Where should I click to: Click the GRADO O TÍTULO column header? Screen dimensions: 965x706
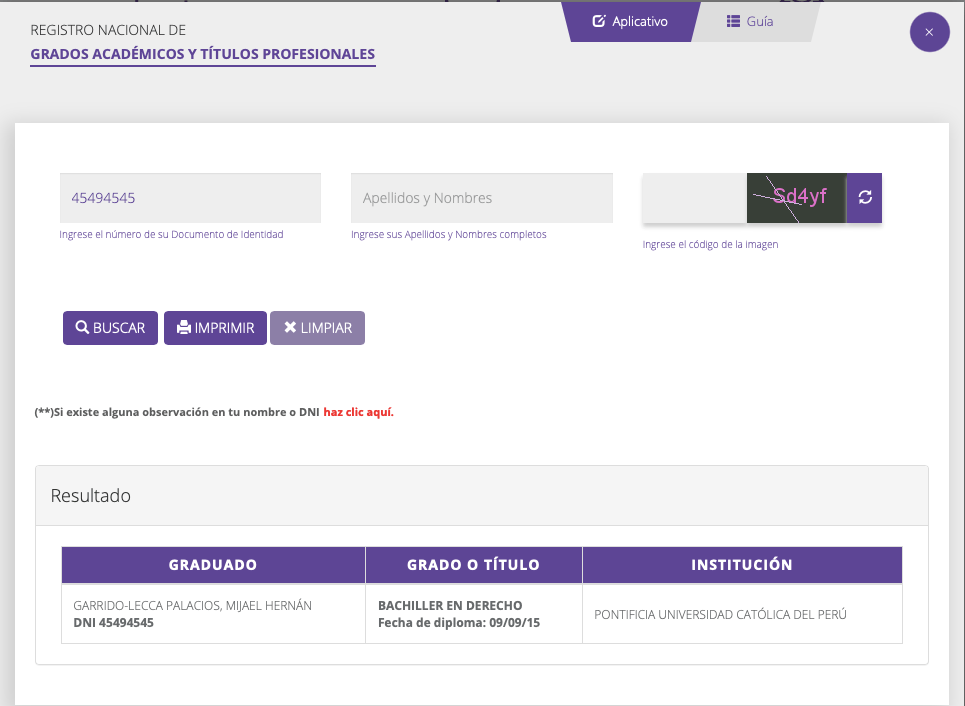pyautogui.click(x=473, y=565)
